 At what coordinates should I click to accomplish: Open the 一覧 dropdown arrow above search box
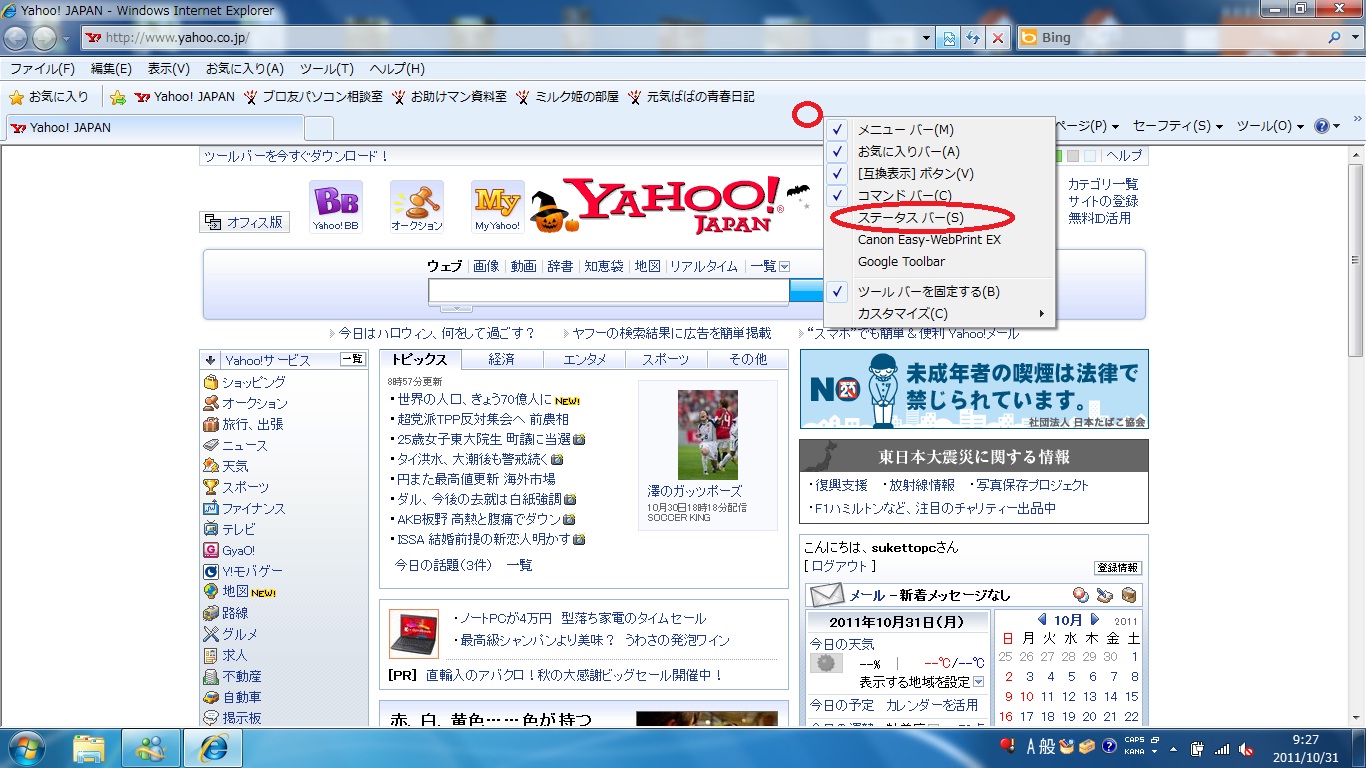784,266
